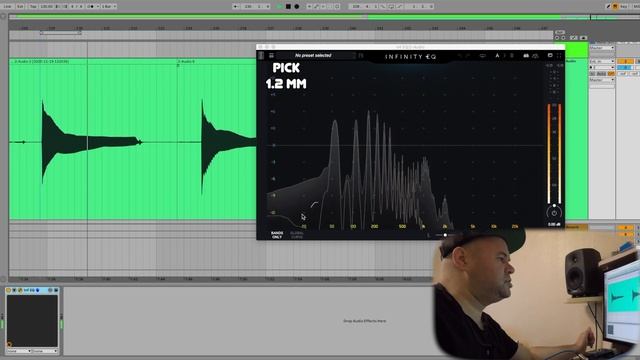Toggle the Follow playback arrow button

[x=236, y=7]
